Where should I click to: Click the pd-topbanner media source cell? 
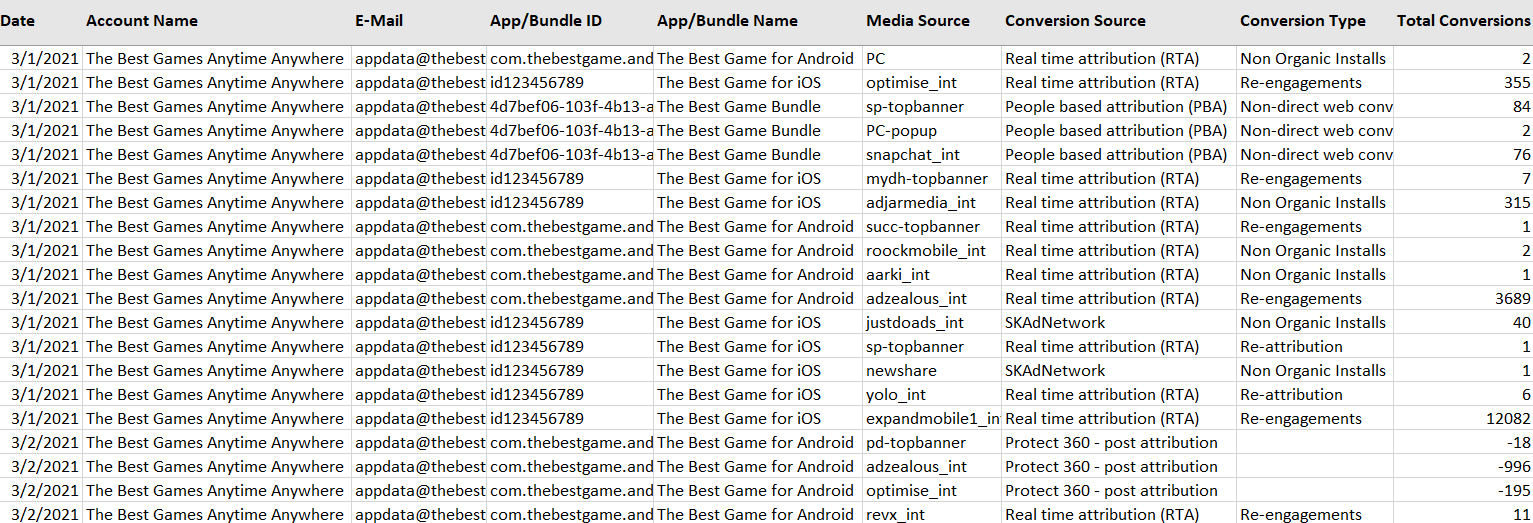point(915,443)
